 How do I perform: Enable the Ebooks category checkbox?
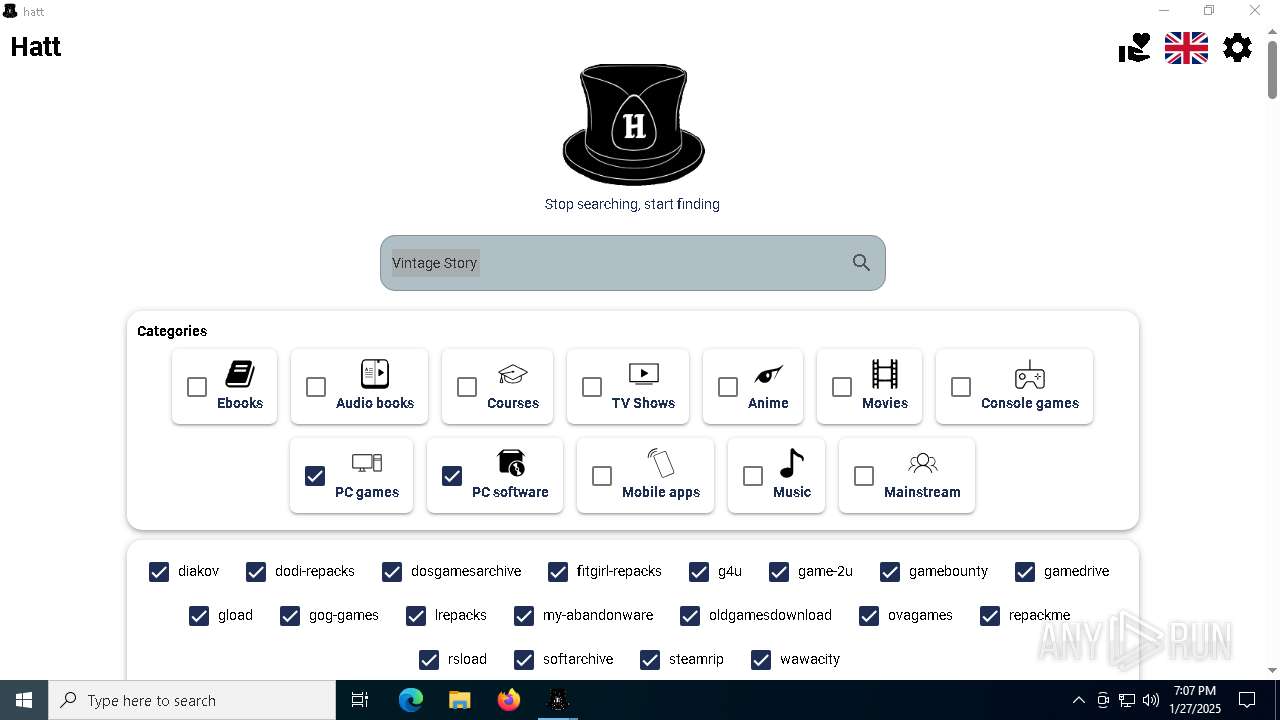point(197,387)
